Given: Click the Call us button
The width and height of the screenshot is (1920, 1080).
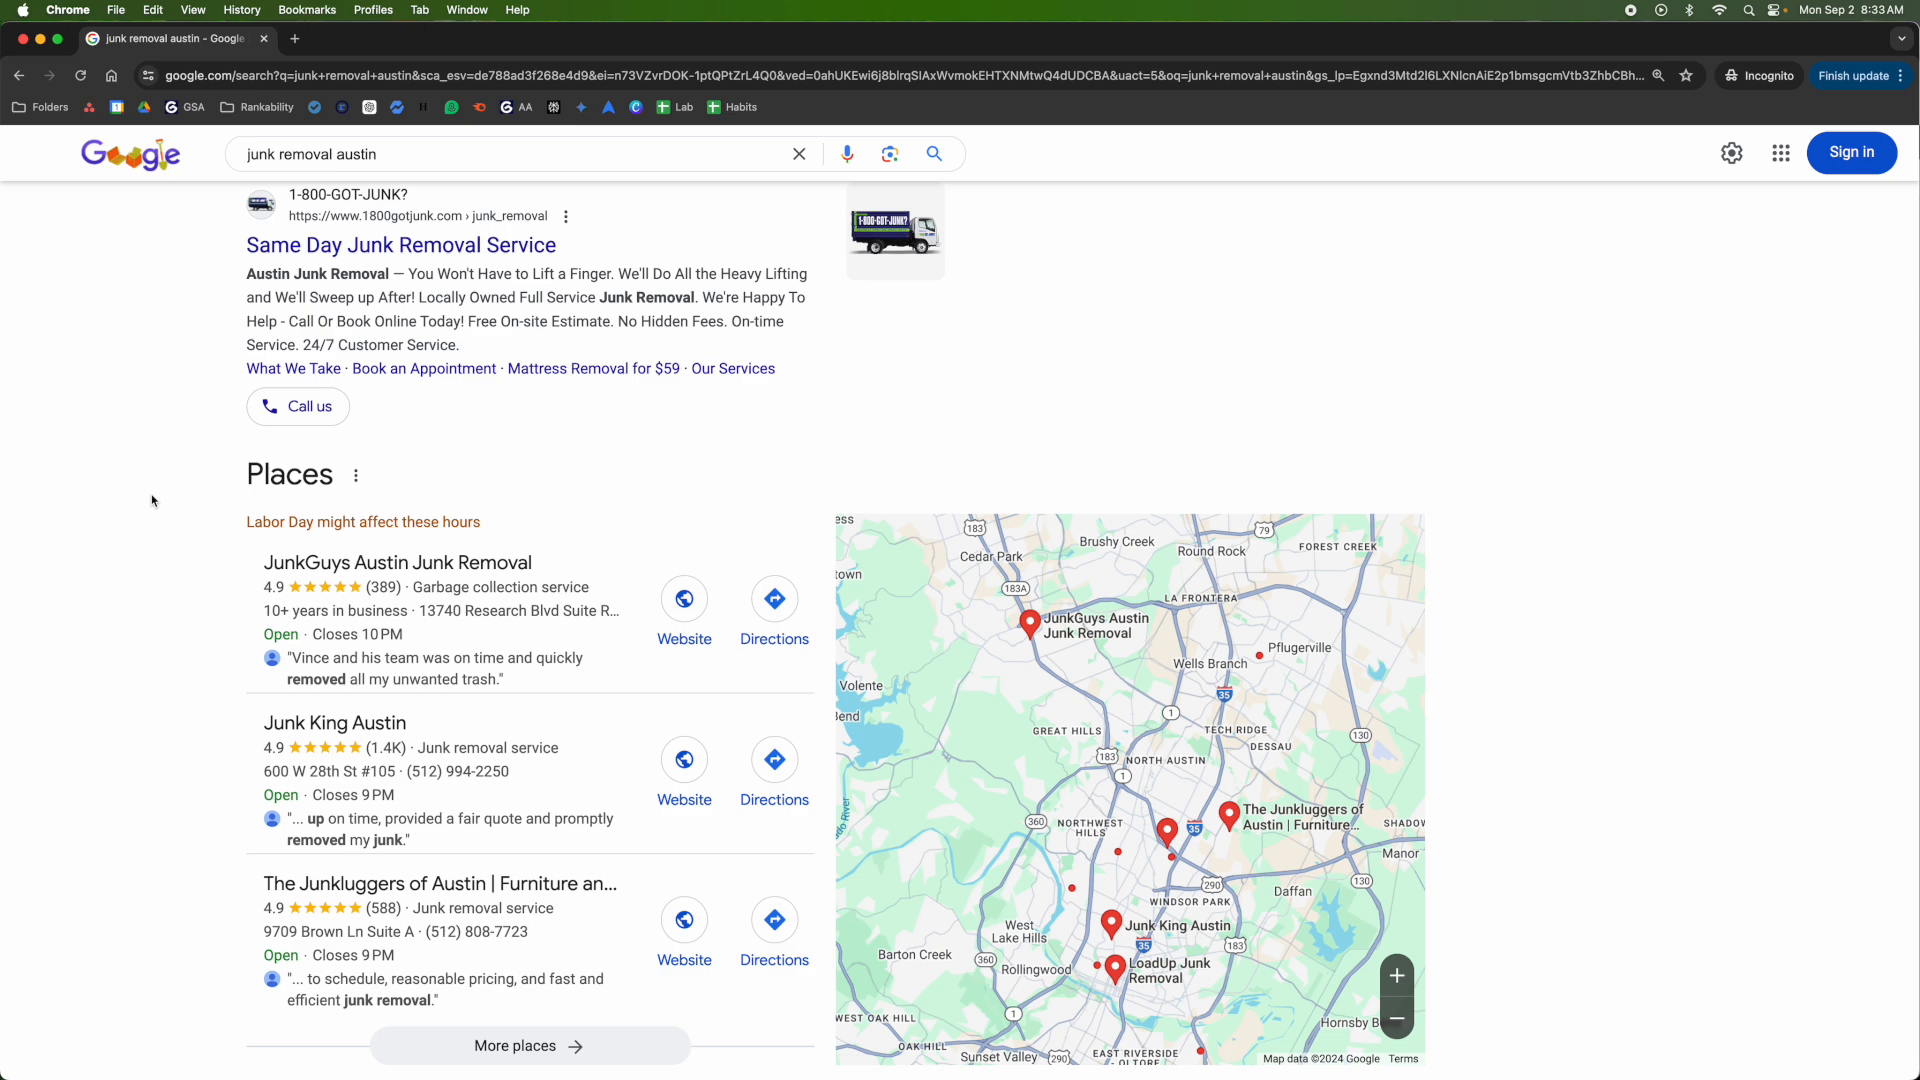Looking at the screenshot, I should click(x=298, y=407).
